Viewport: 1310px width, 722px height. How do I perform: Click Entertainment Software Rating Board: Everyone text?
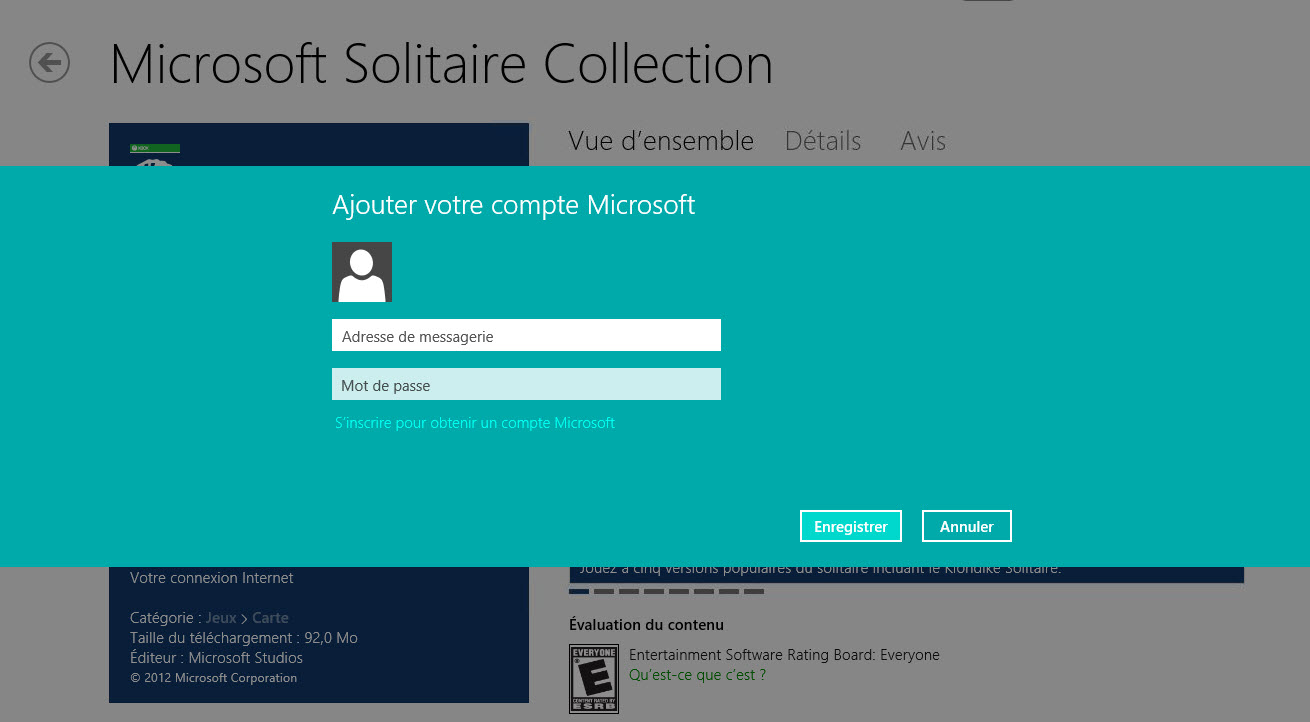(x=784, y=655)
